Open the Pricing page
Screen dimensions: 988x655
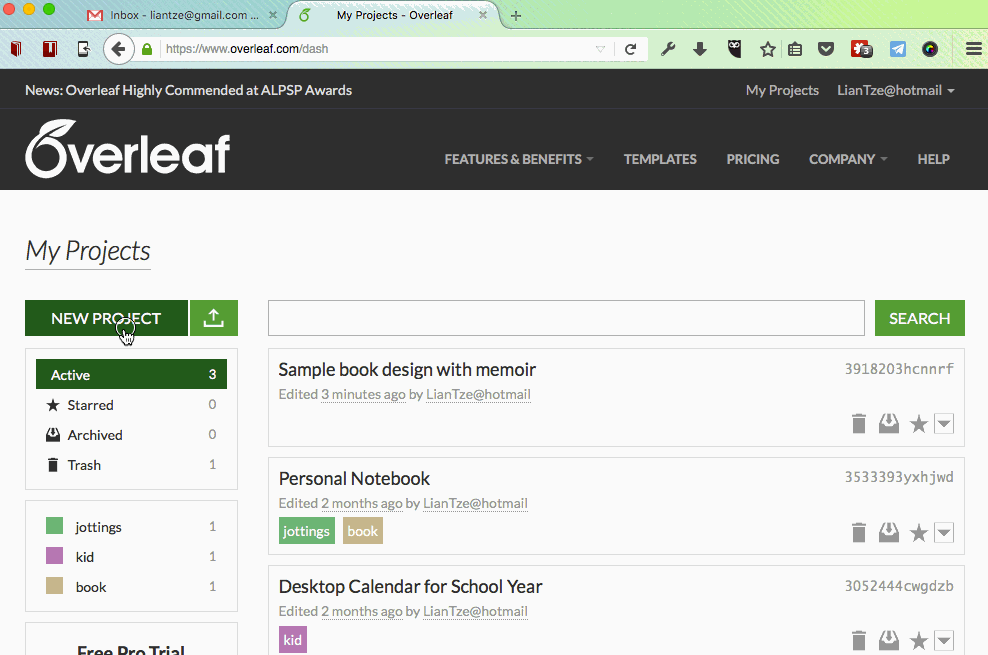pyautogui.click(x=752, y=159)
